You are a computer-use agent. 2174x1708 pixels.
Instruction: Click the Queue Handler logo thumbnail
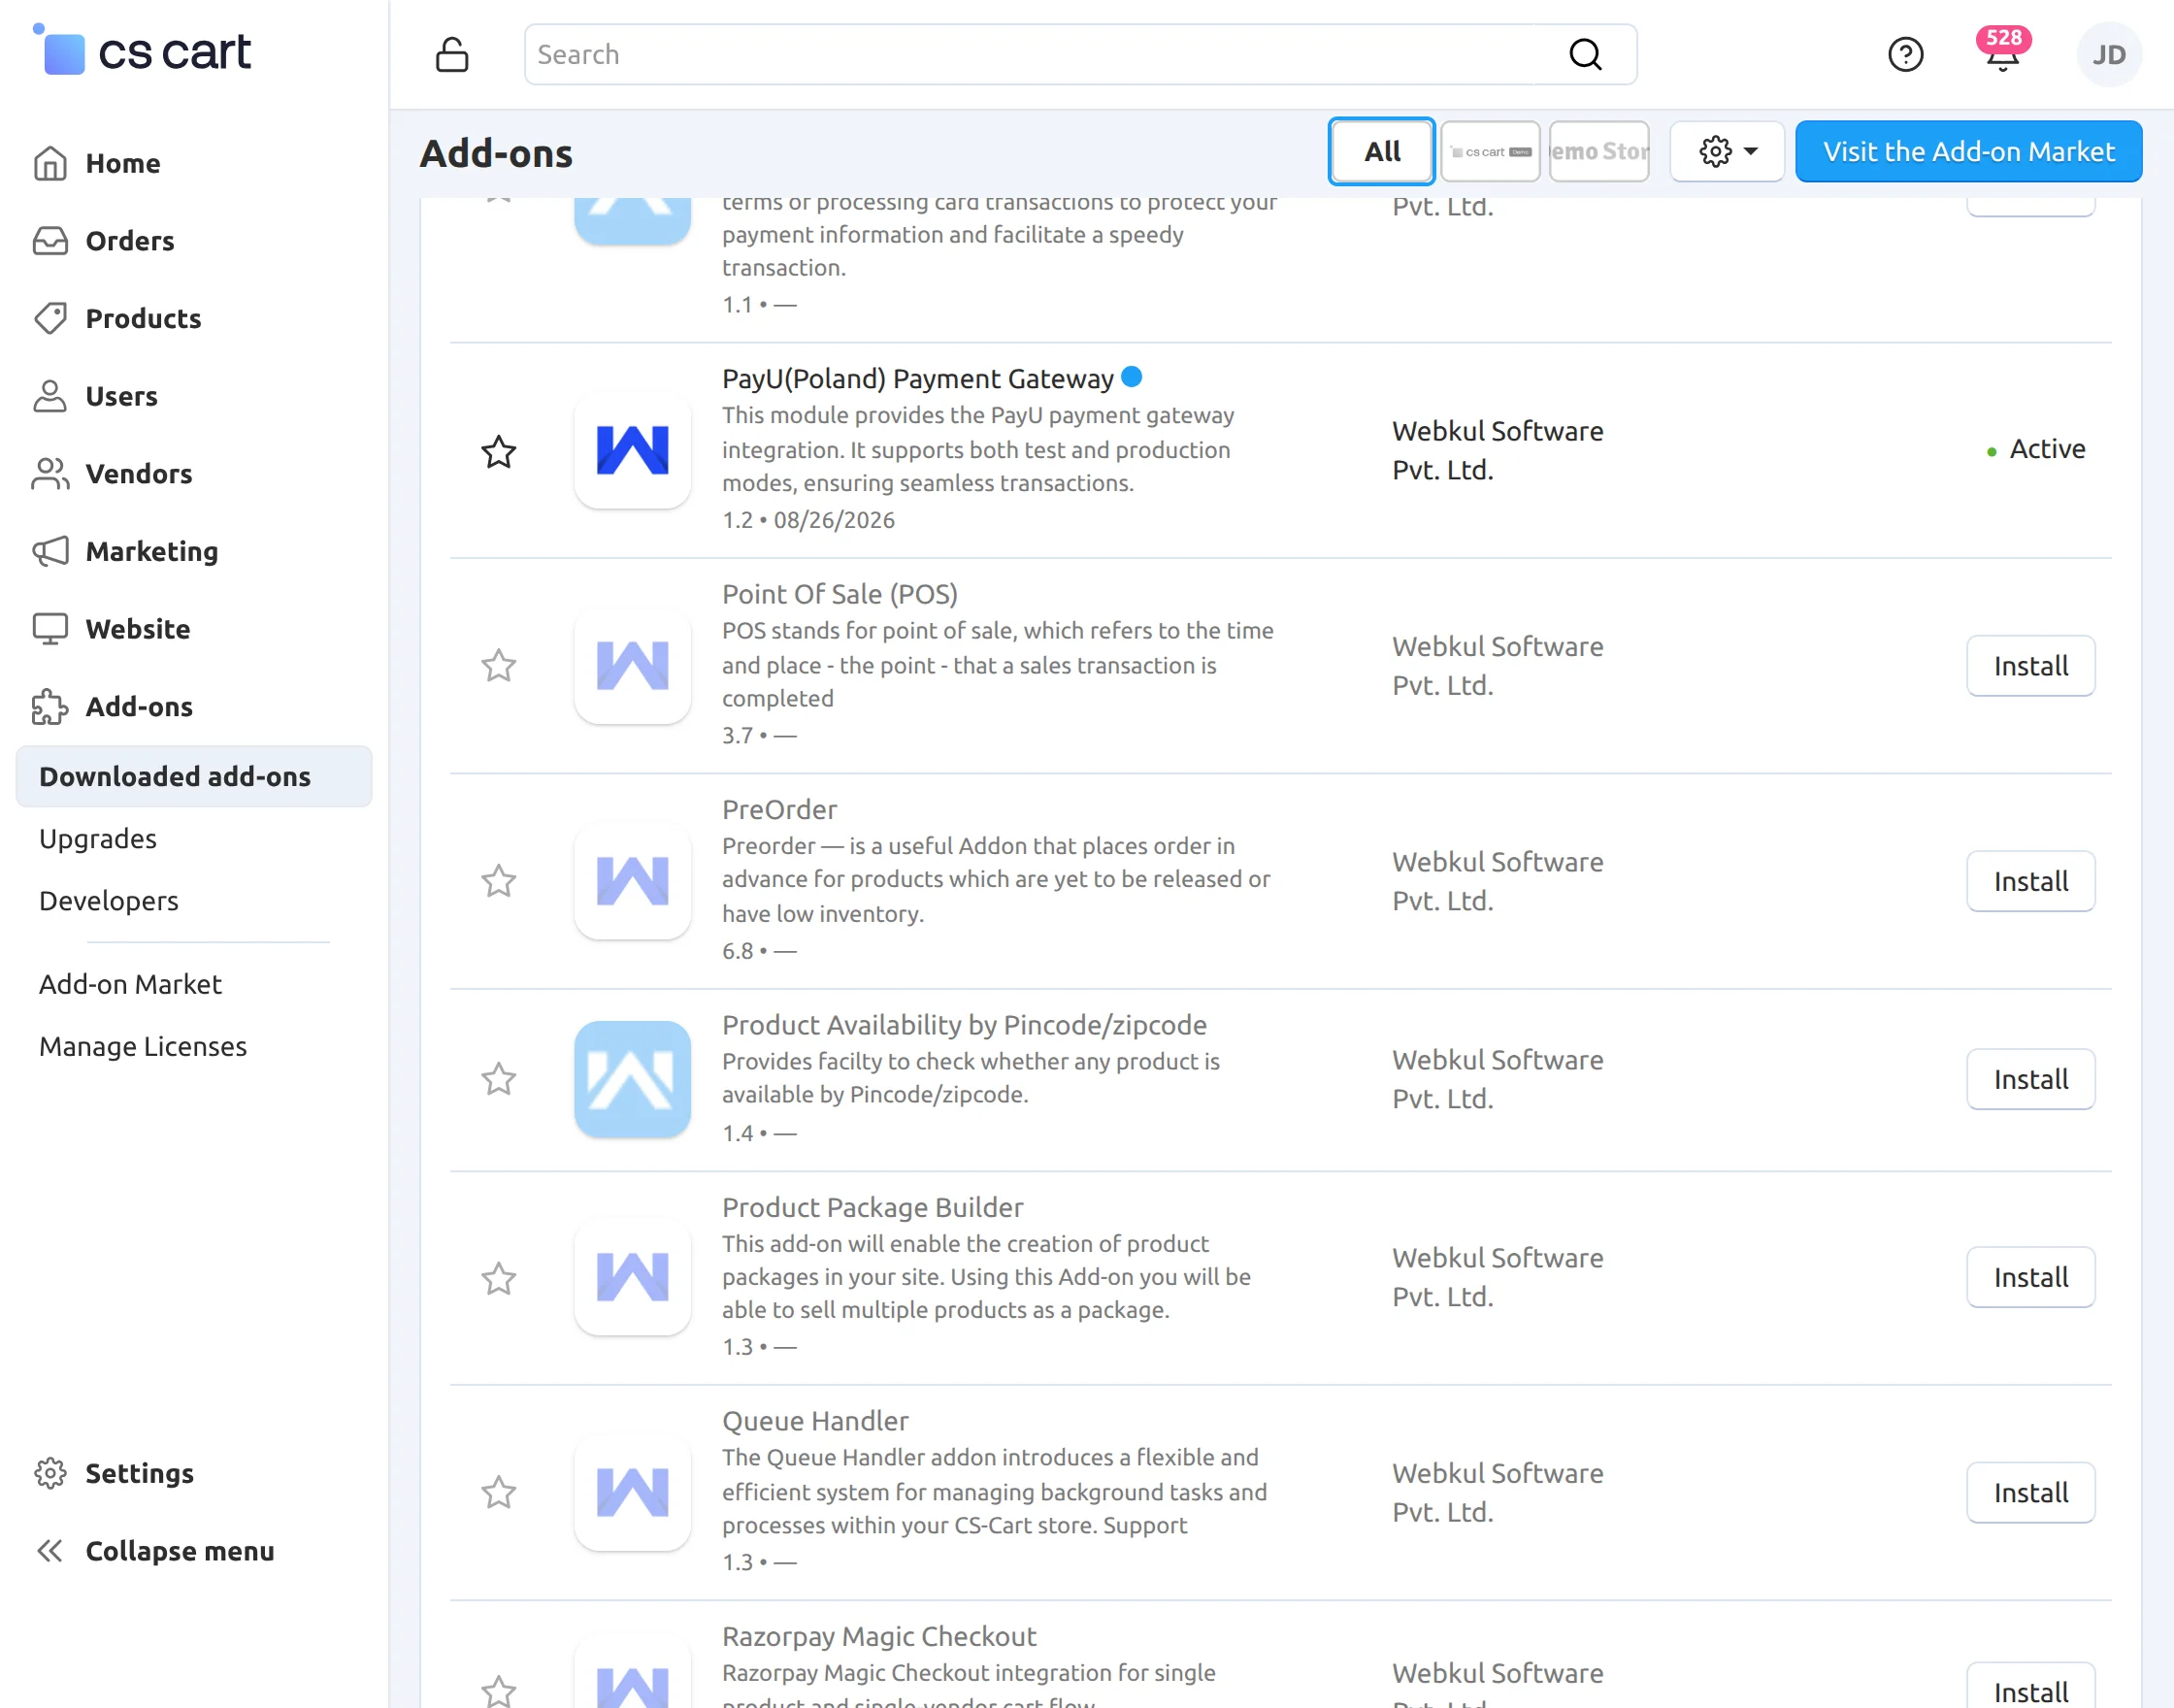(632, 1492)
